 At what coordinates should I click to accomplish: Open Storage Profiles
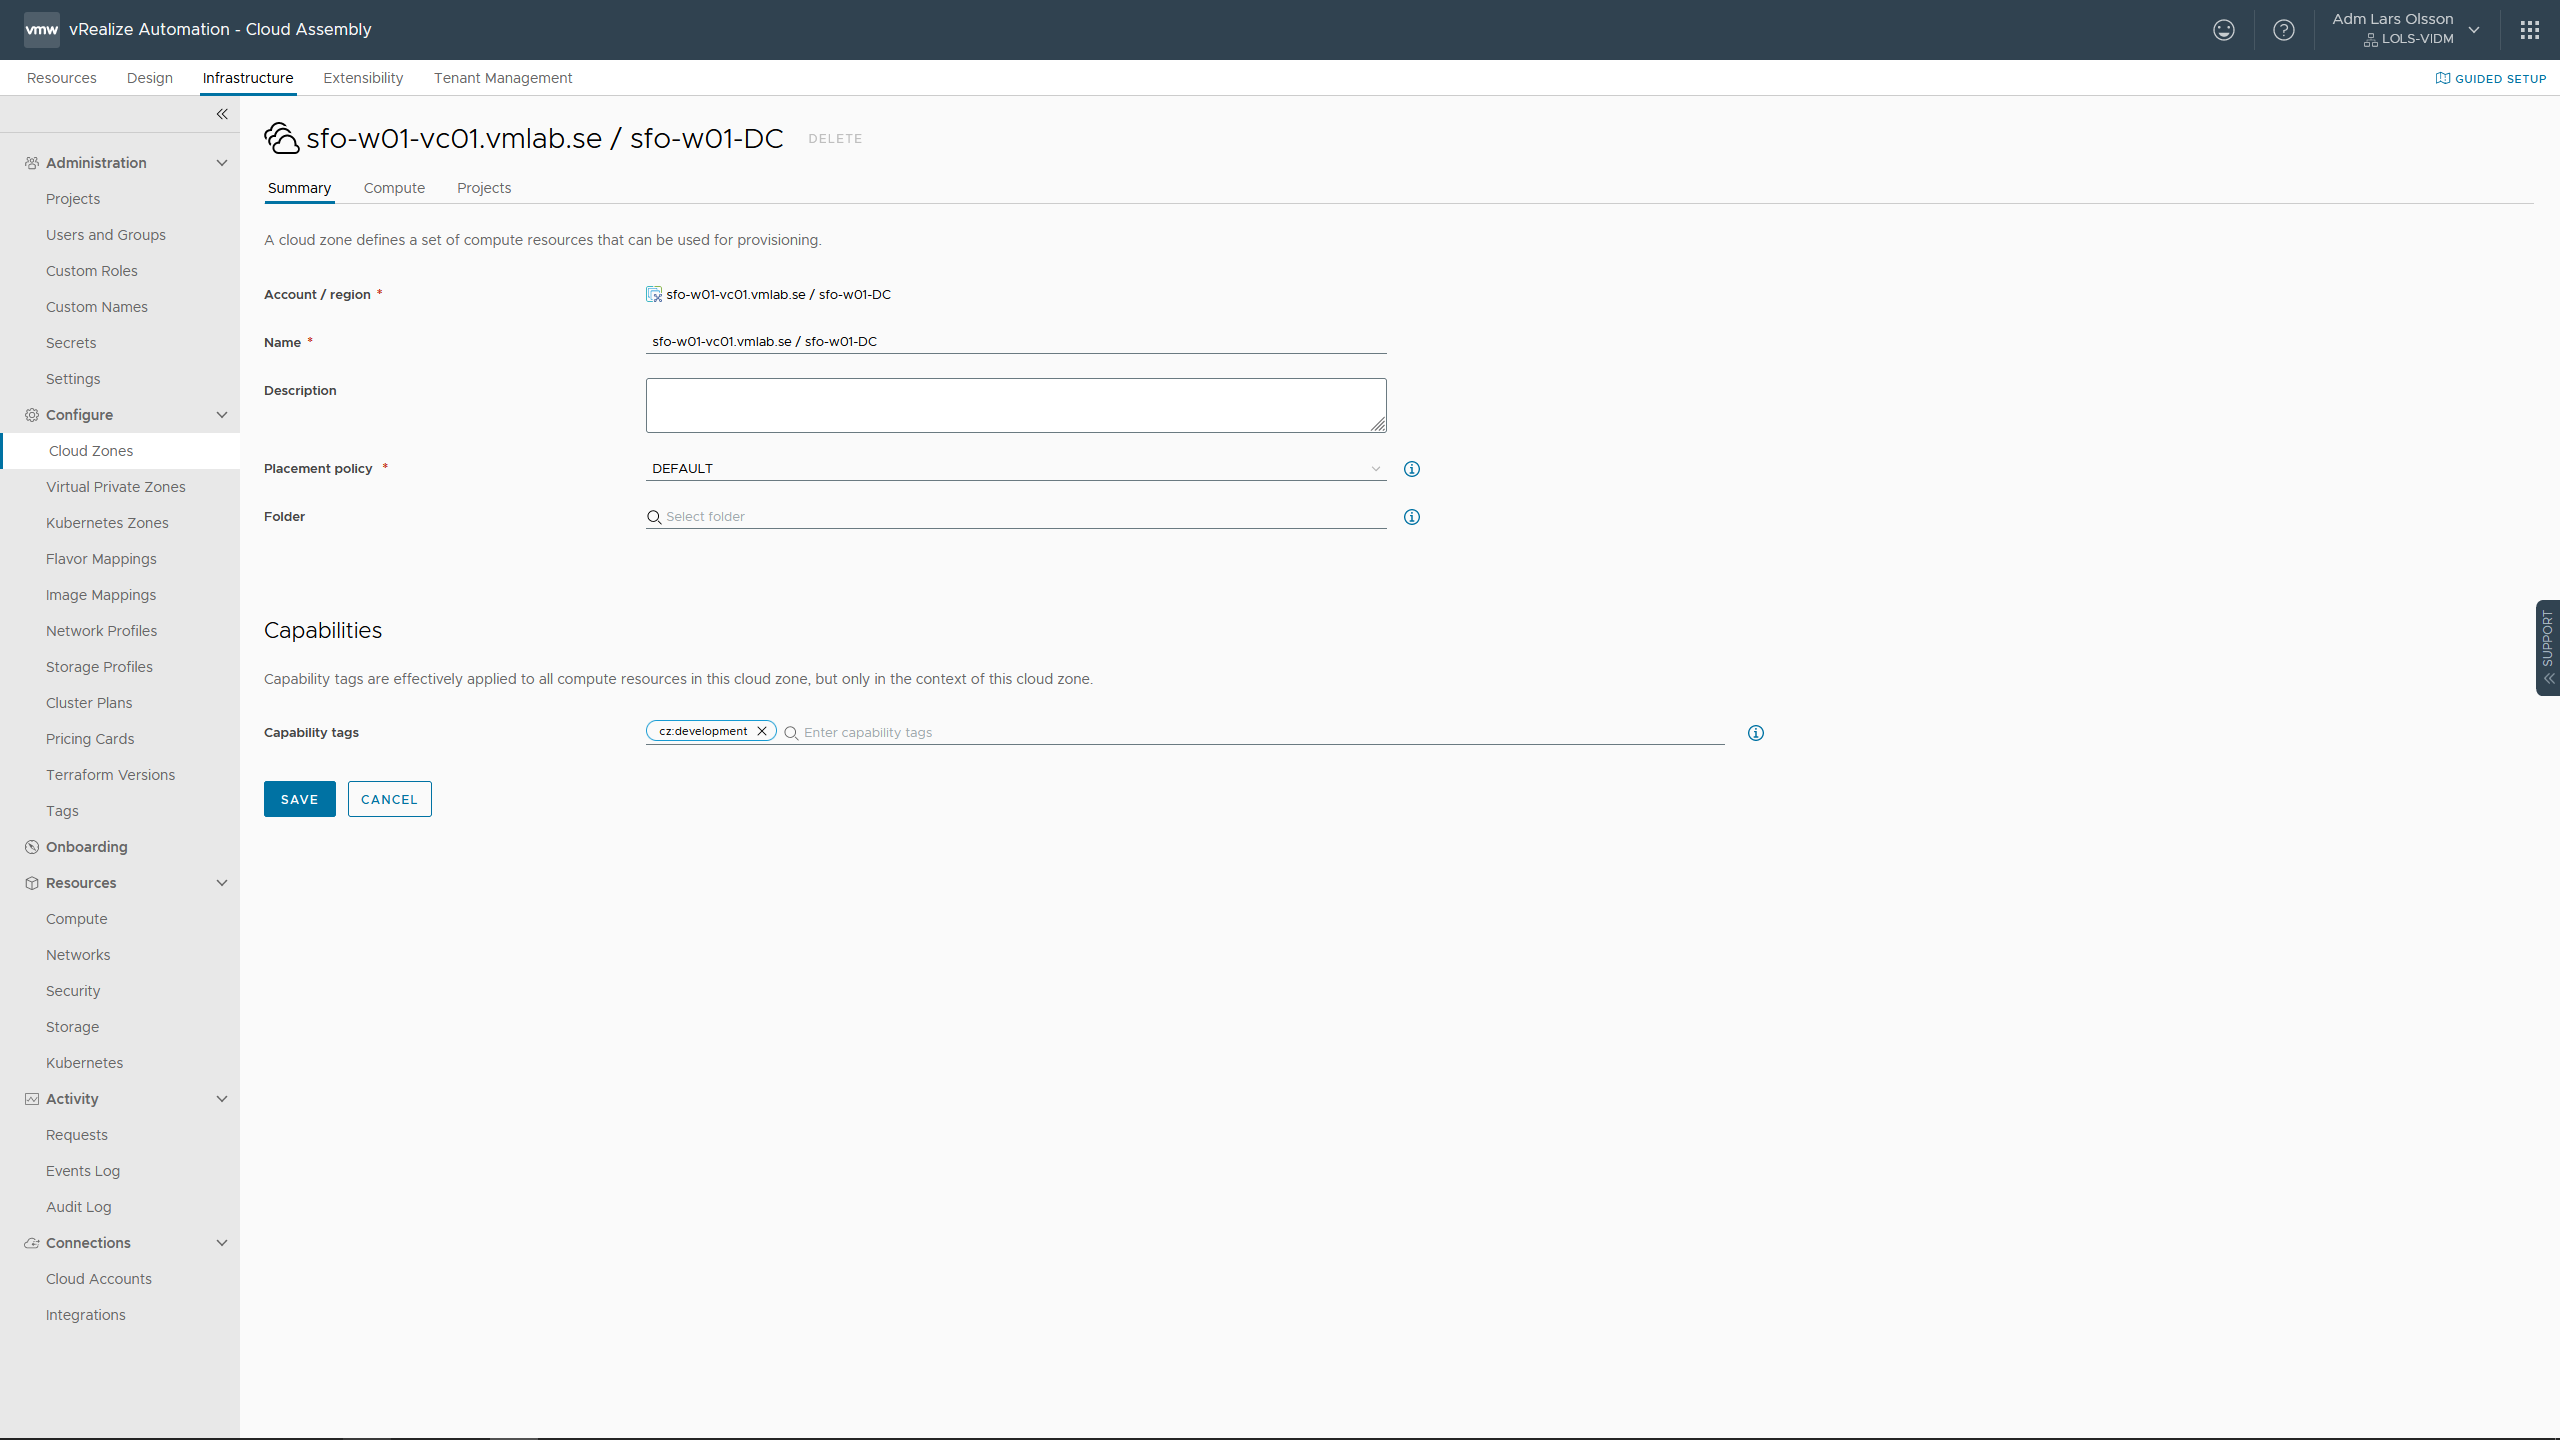click(99, 667)
